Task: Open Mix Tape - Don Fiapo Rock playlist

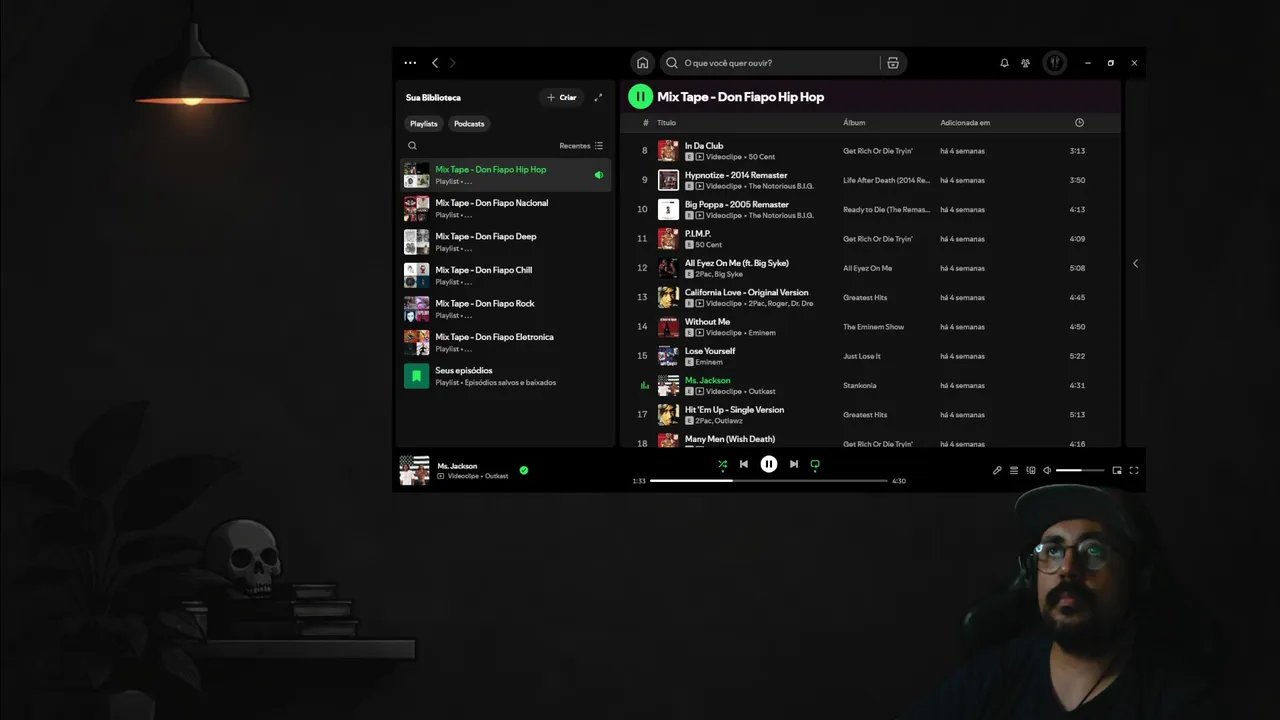Action: pyautogui.click(x=505, y=309)
